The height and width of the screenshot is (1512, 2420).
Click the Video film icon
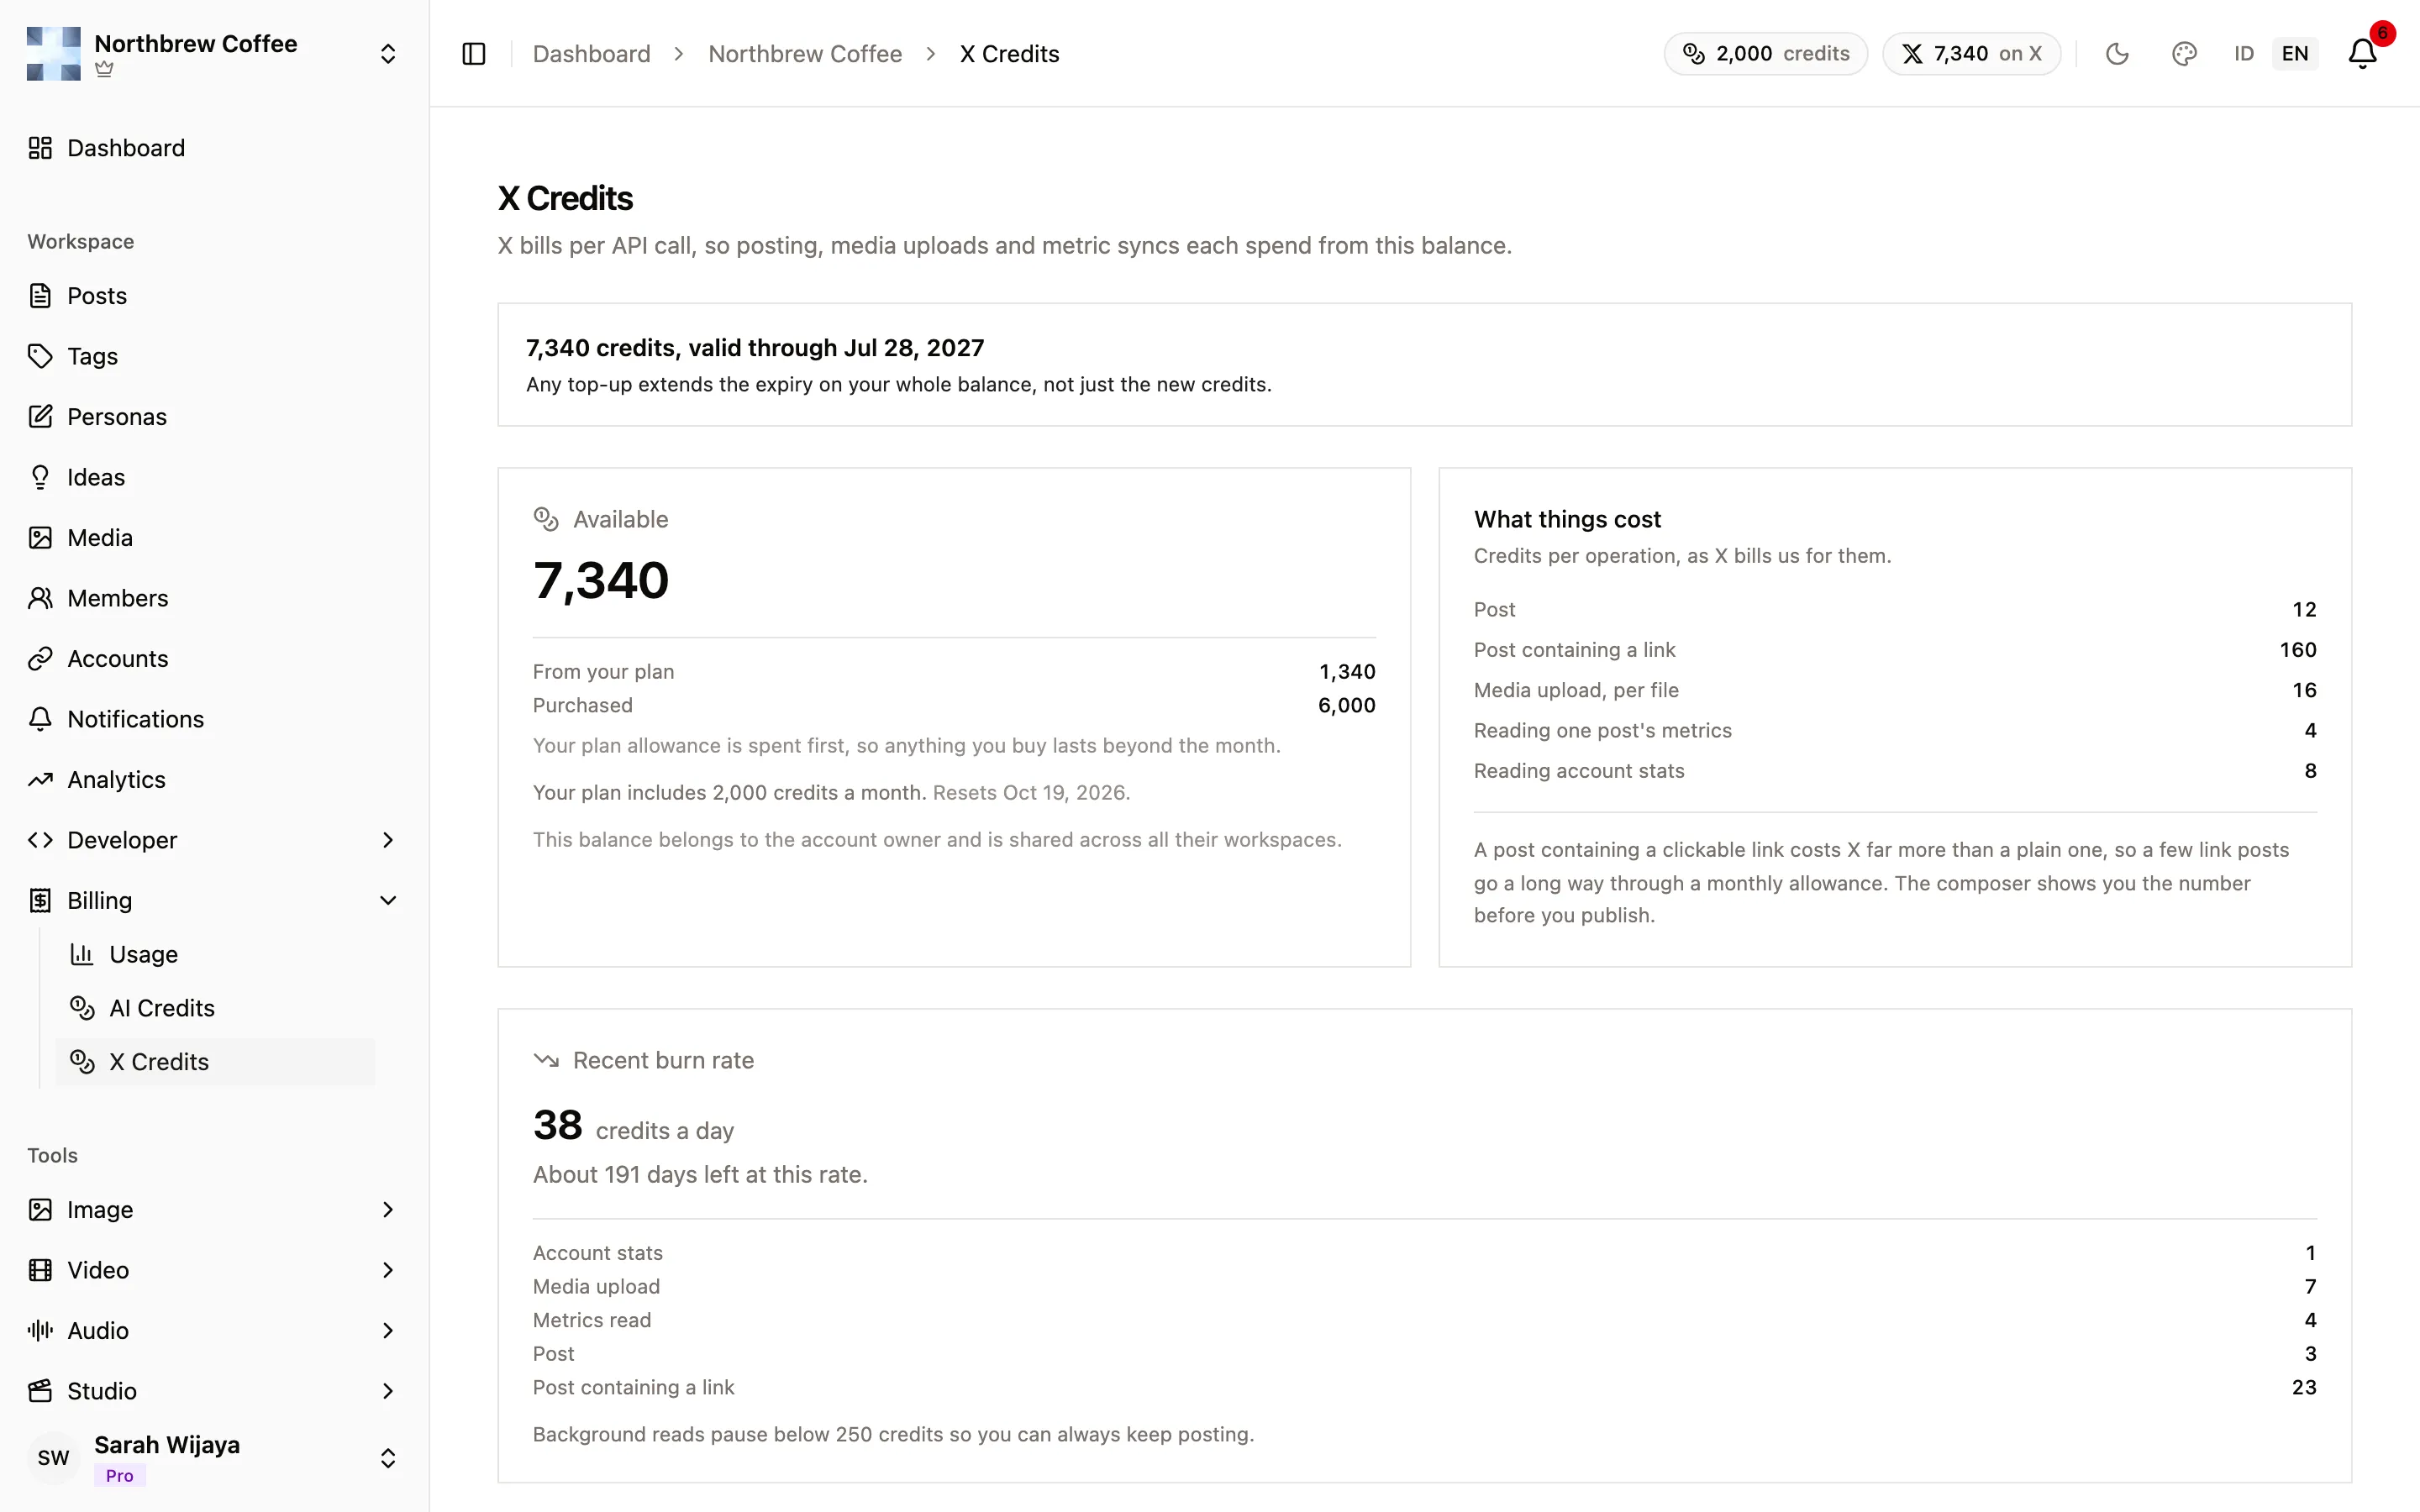tap(40, 1270)
